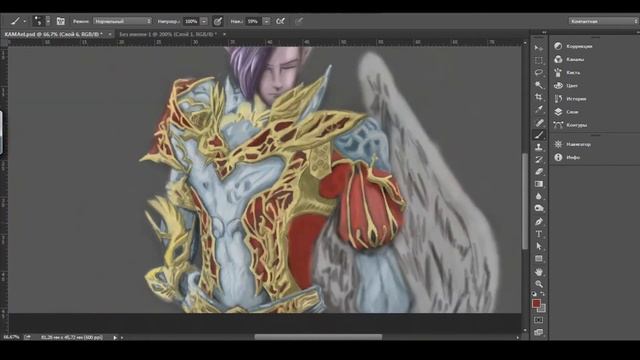Image resolution: width=640 pixels, height=360 pixels.
Task: Select the Crop tool
Action: pos(539,97)
